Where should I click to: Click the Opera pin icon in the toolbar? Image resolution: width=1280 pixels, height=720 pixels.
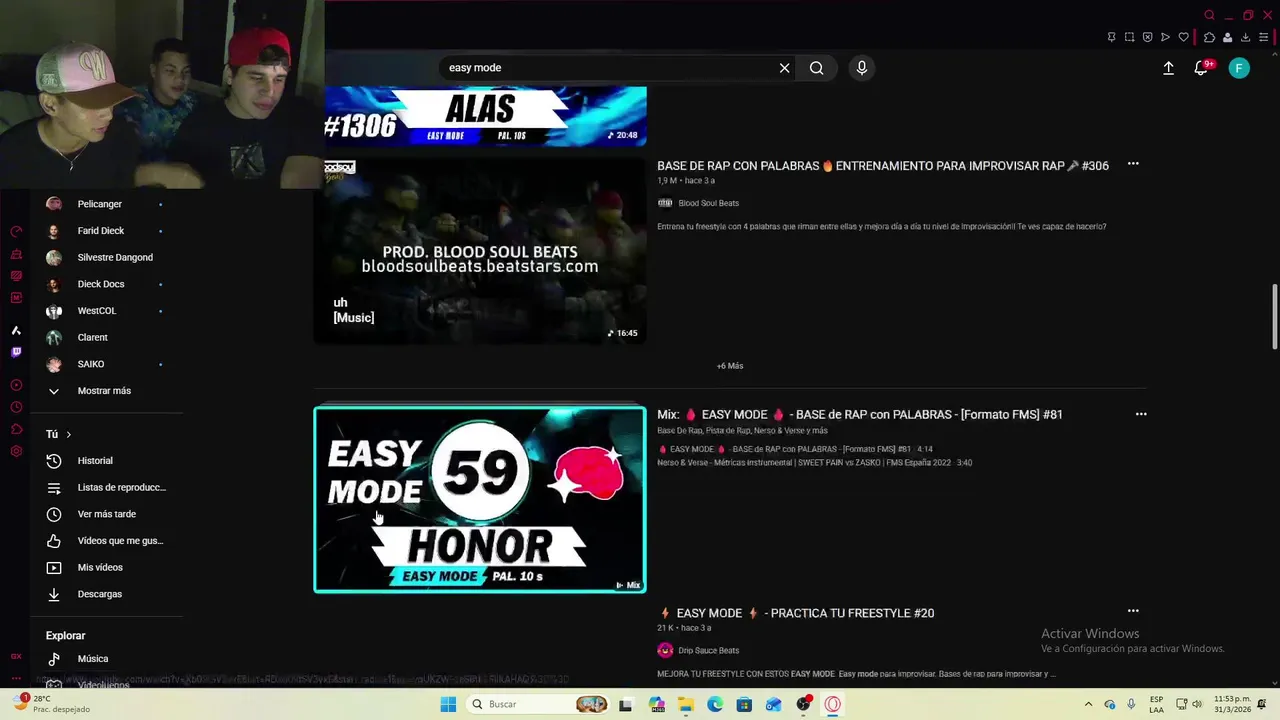1111,37
